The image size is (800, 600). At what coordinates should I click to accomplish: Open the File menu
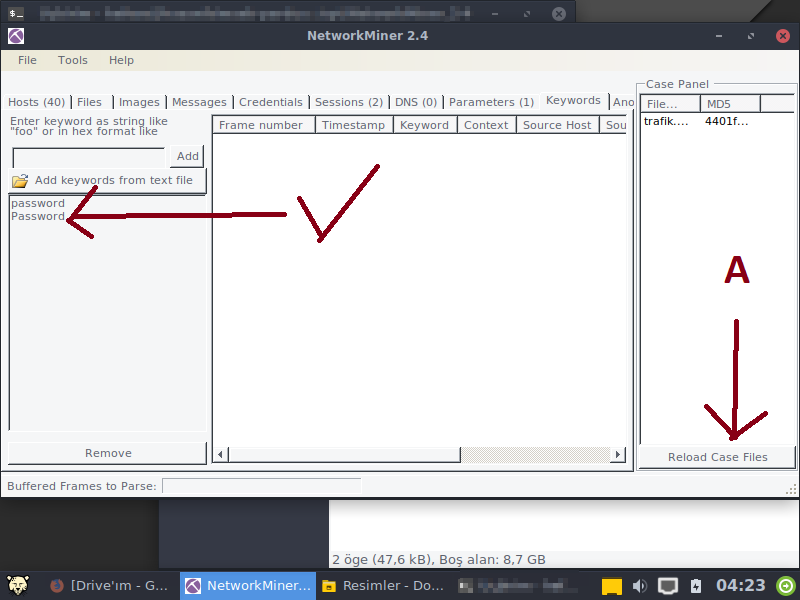click(x=27, y=60)
